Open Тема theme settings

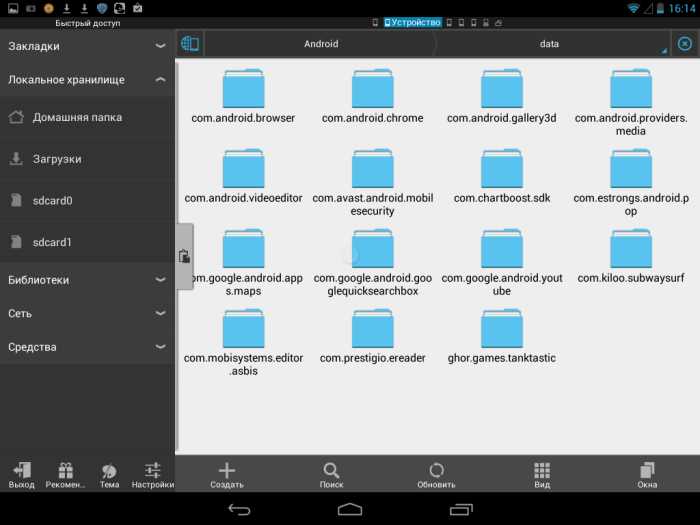(109, 475)
